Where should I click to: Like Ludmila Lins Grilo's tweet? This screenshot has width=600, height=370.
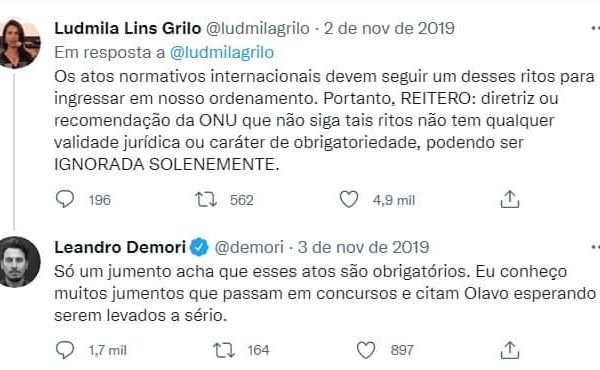pyautogui.click(x=349, y=199)
